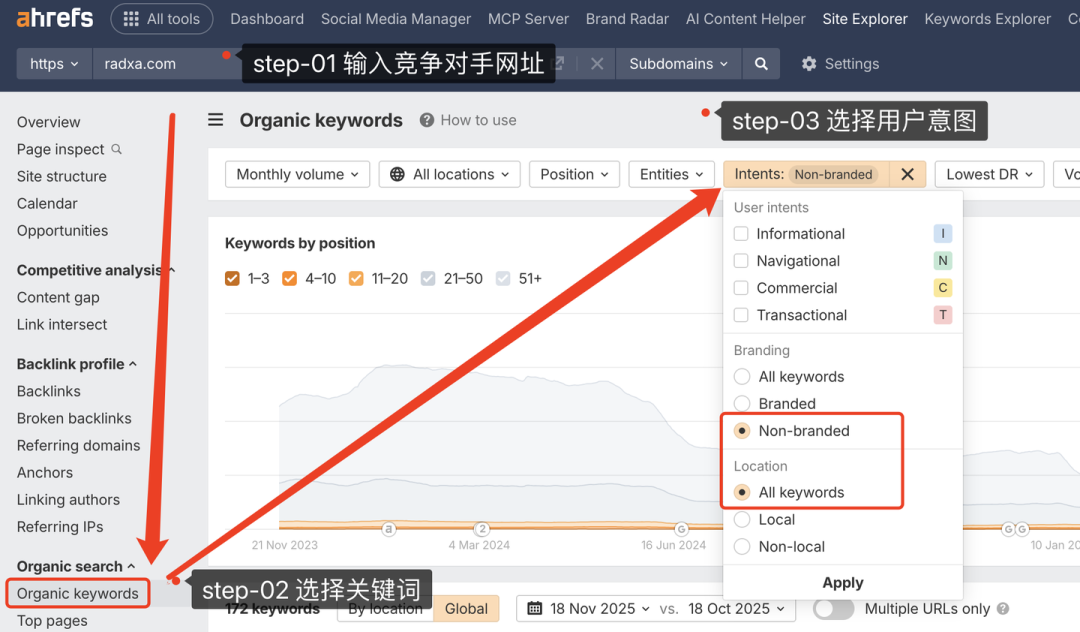This screenshot has height=632, width=1080.
Task: Open Keywords Explorer in top navigation
Action: pyautogui.click(x=987, y=19)
